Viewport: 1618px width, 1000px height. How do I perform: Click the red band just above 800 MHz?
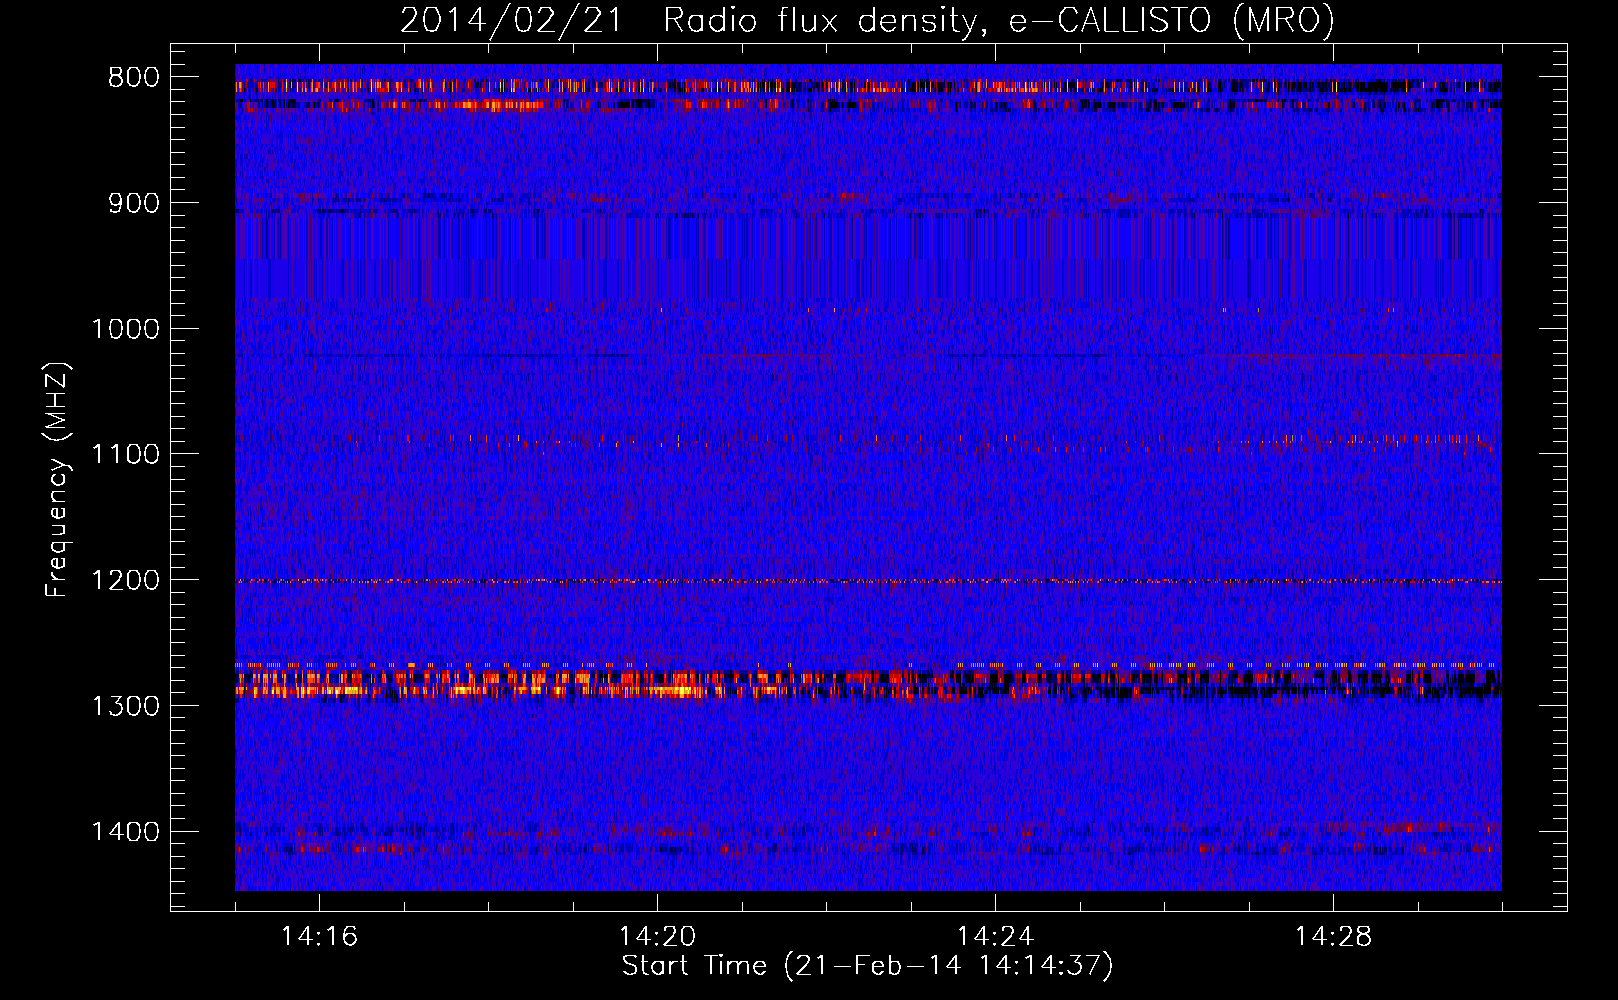coord(868,87)
